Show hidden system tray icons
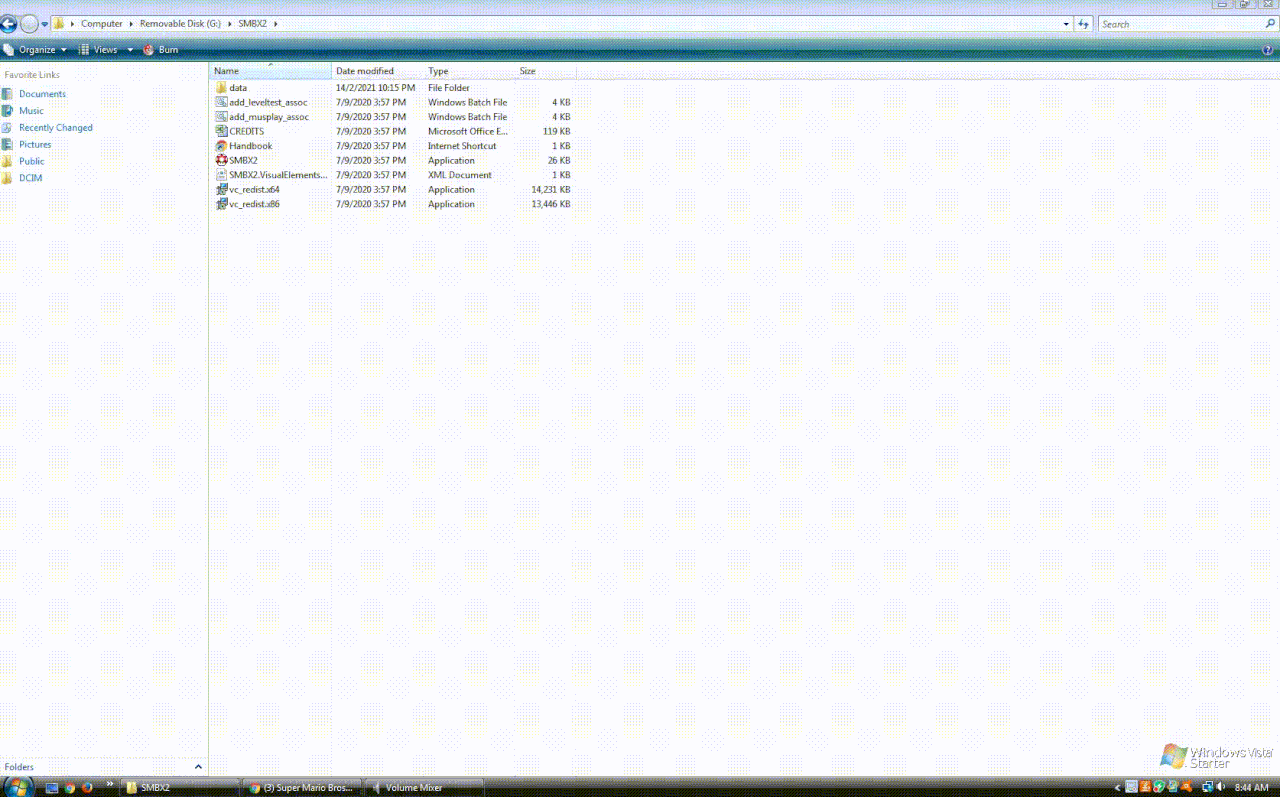This screenshot has height=797, width=1280. [x=1117, y=787]
